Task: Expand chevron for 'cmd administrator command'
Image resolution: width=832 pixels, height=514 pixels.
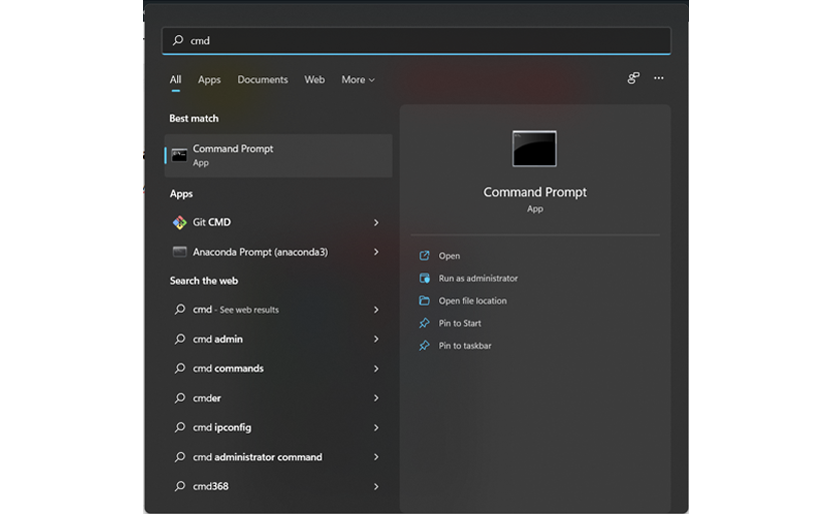Action: point(376,457)
